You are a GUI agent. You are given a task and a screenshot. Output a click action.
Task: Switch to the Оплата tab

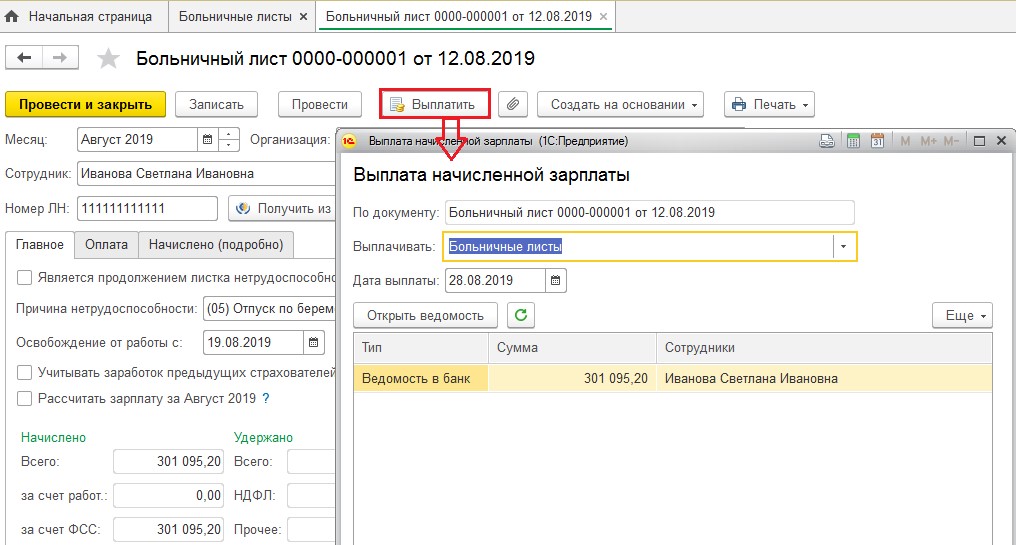pyautogui.click(x=106, y=244)
